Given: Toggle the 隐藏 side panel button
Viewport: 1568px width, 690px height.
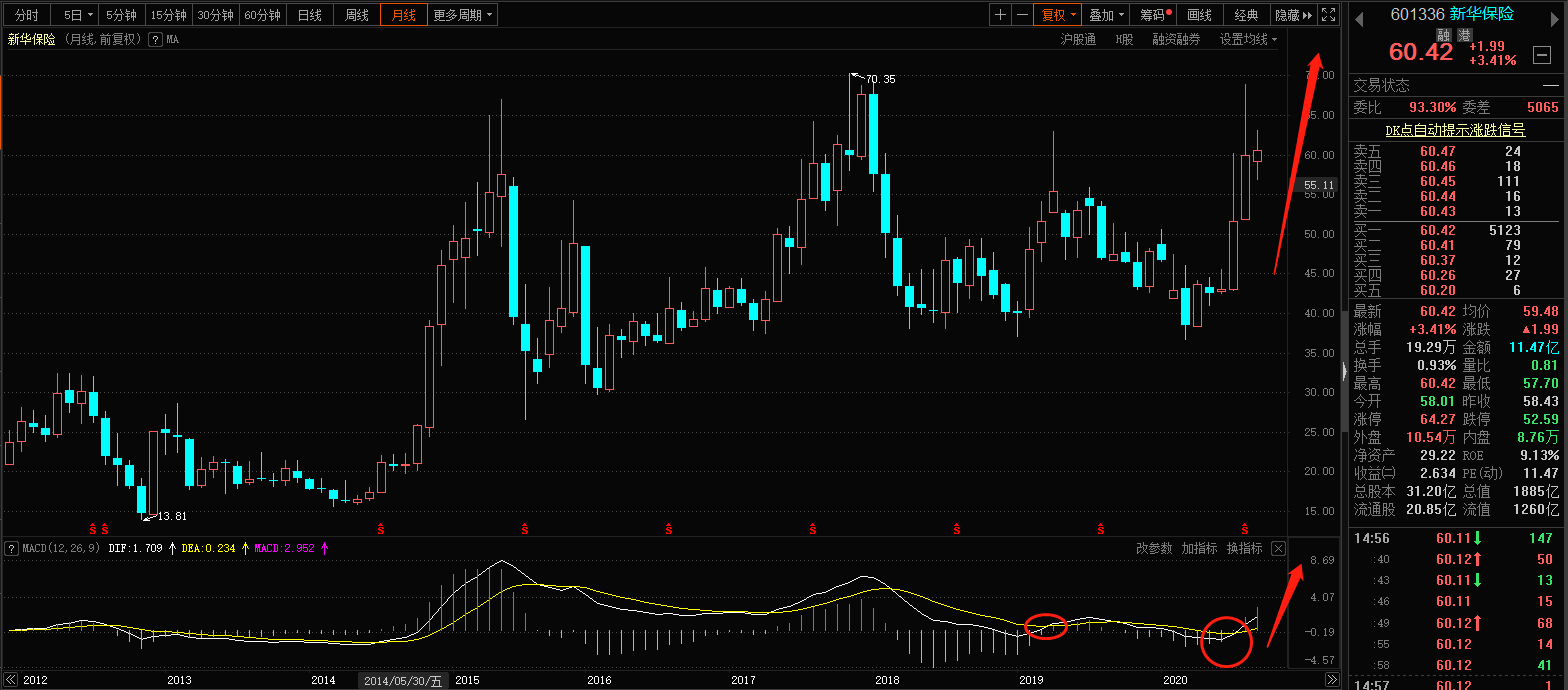Looking at the screenshot, I should coord(1292,15).
